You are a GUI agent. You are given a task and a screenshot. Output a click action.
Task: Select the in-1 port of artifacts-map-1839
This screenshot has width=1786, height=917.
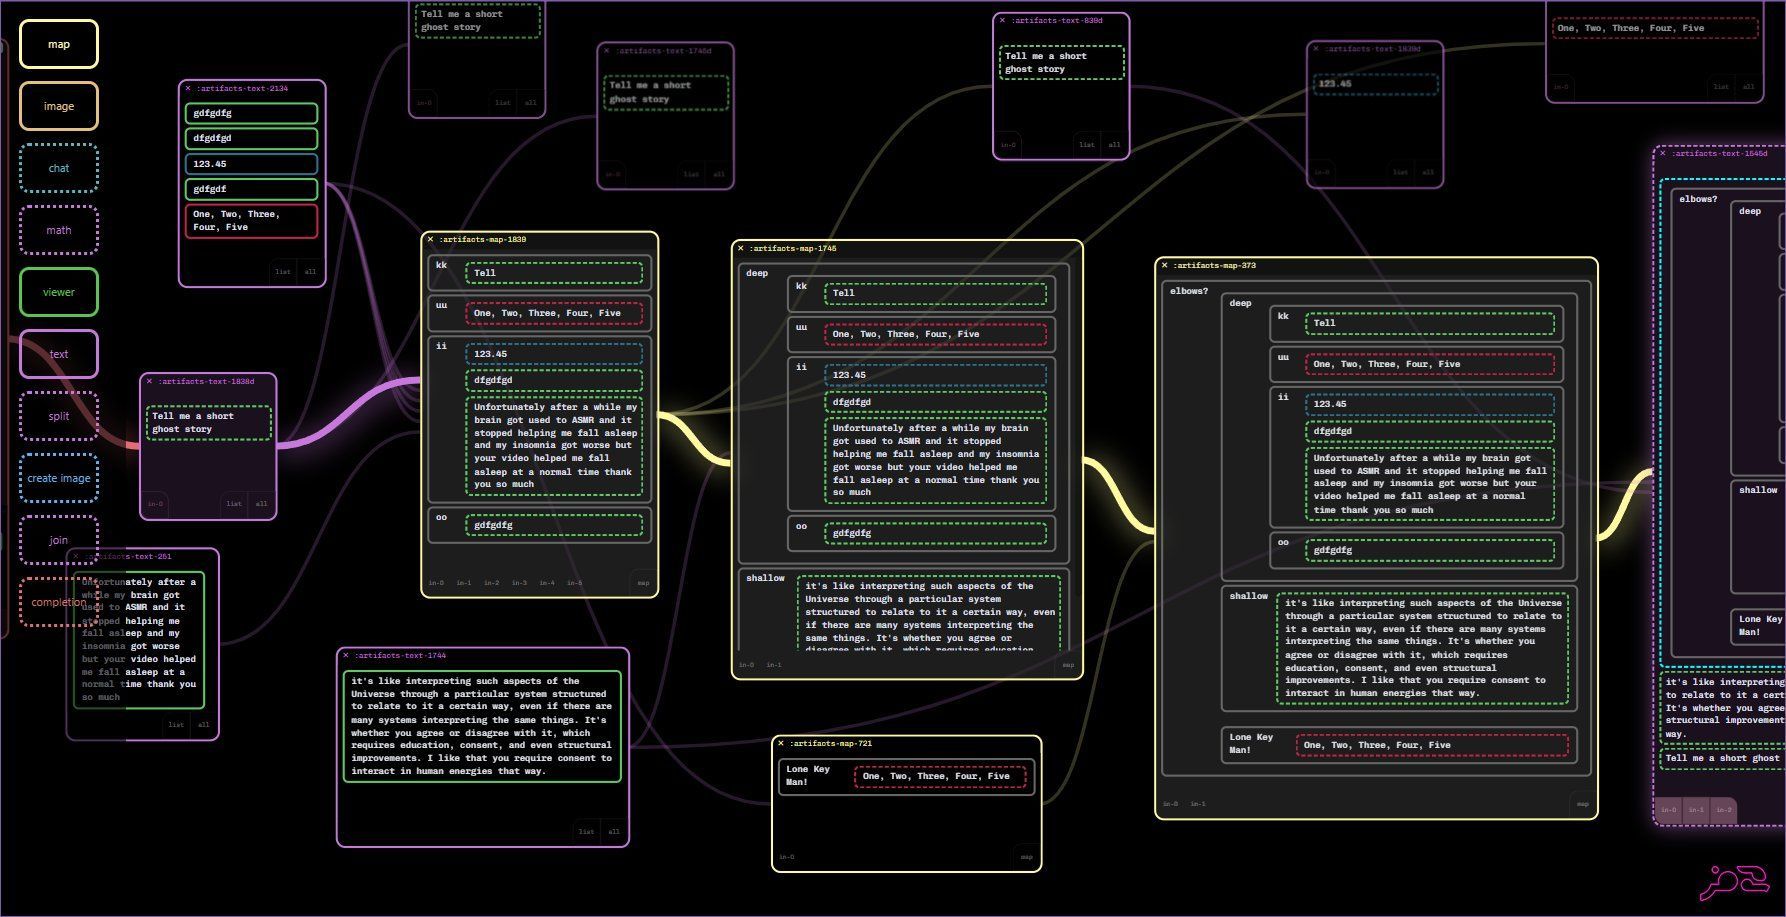click(x=464, y=583)
